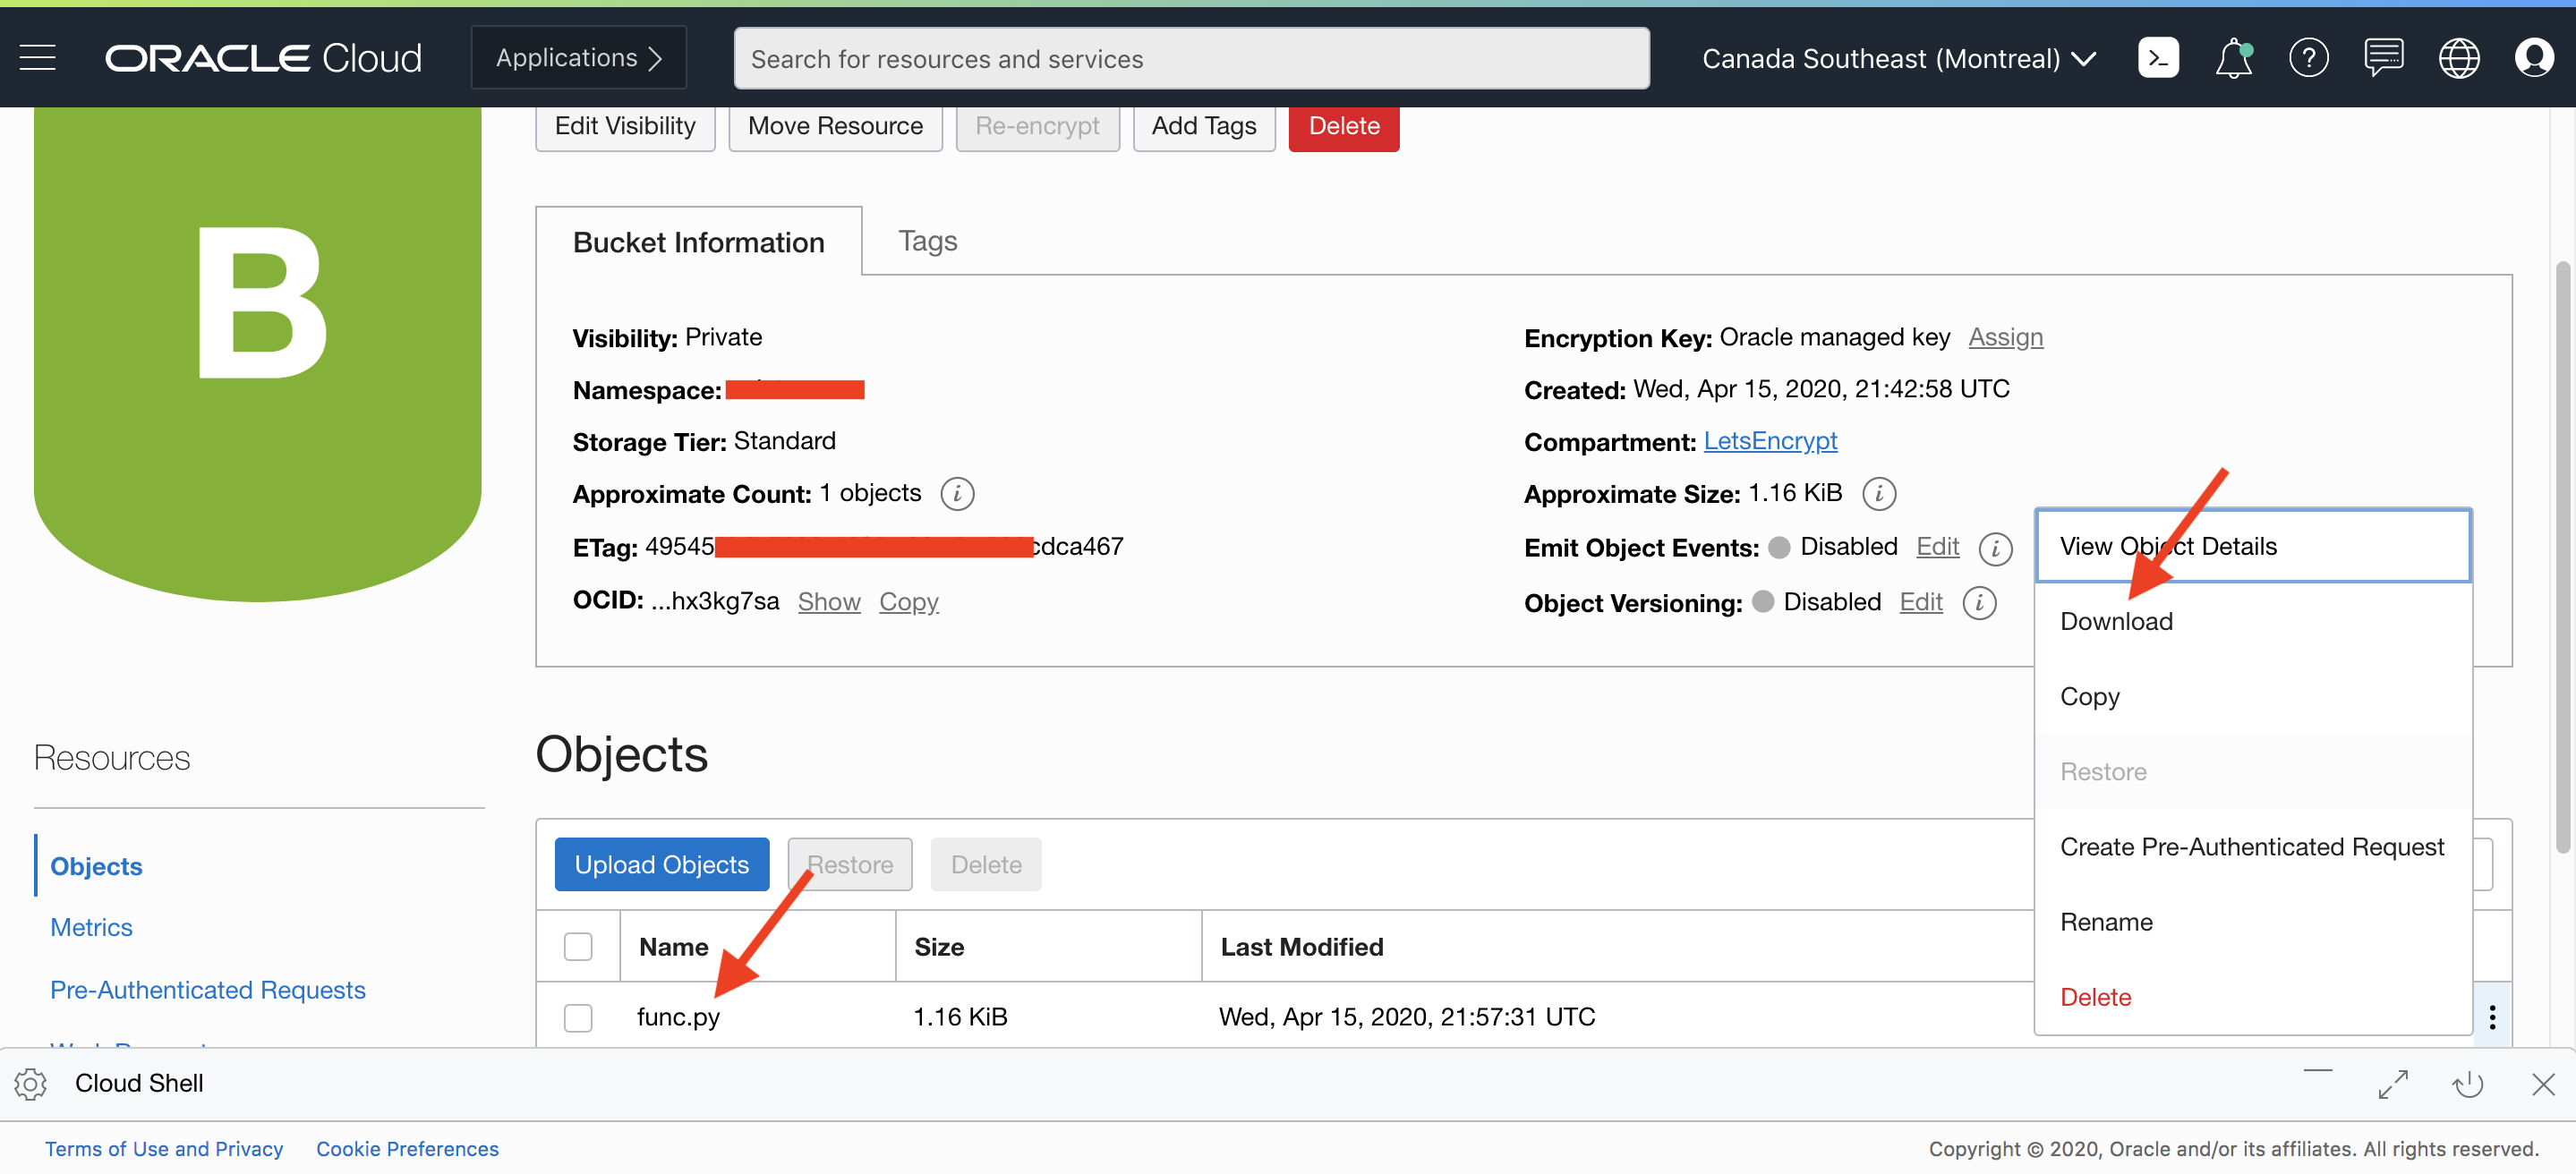Click the Upload Objects button
2576x1174 pixels.
pyautogui.click(x=661, y=864)
